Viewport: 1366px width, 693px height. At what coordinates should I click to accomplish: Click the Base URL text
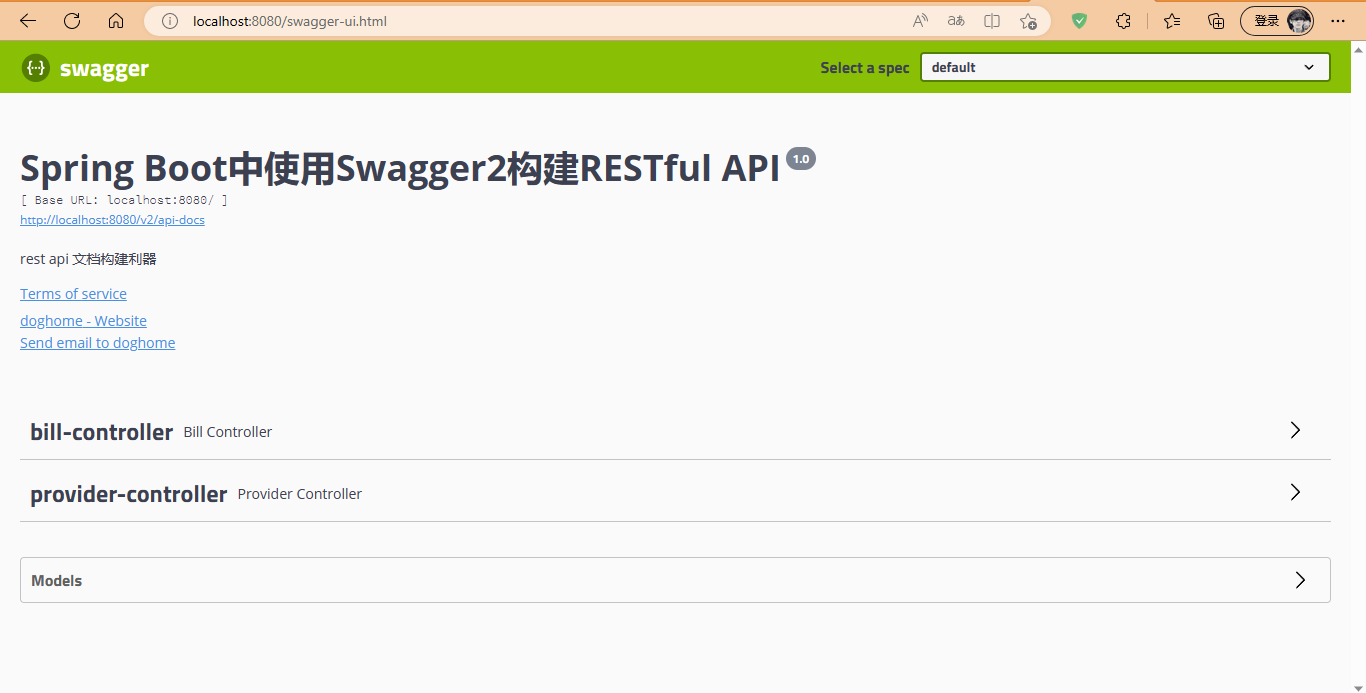(x=124, y=200)
